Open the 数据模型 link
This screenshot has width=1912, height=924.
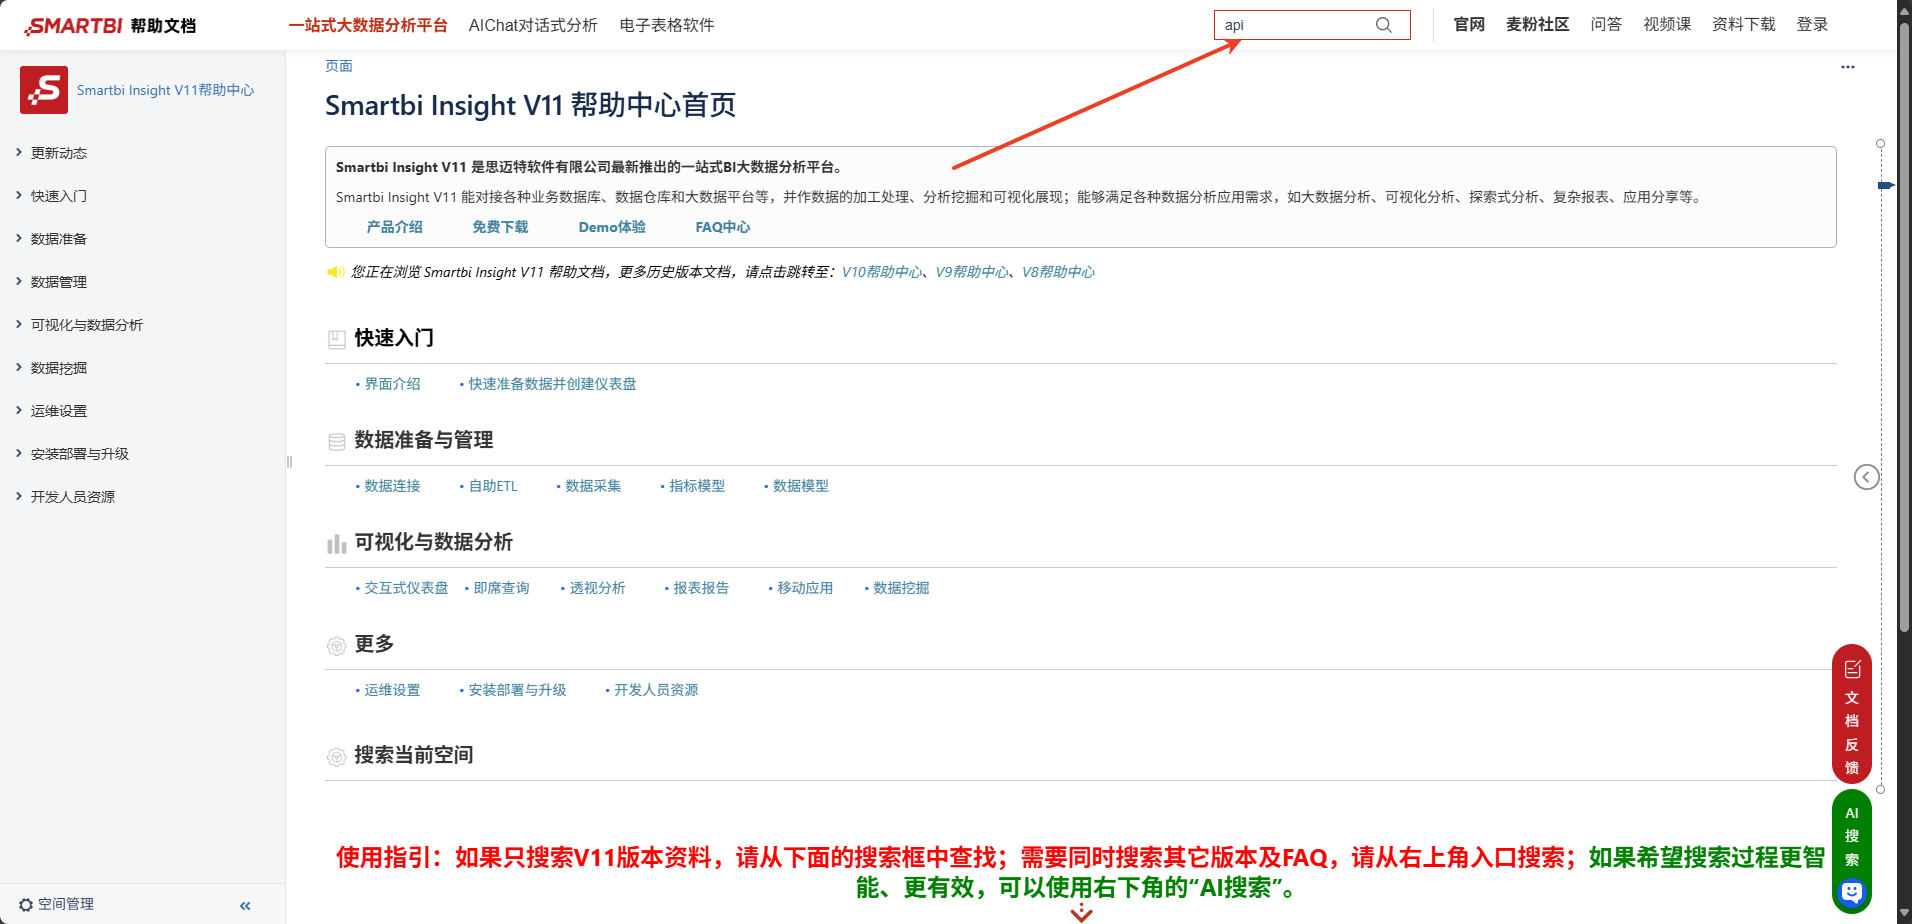[x=801, y=486]
